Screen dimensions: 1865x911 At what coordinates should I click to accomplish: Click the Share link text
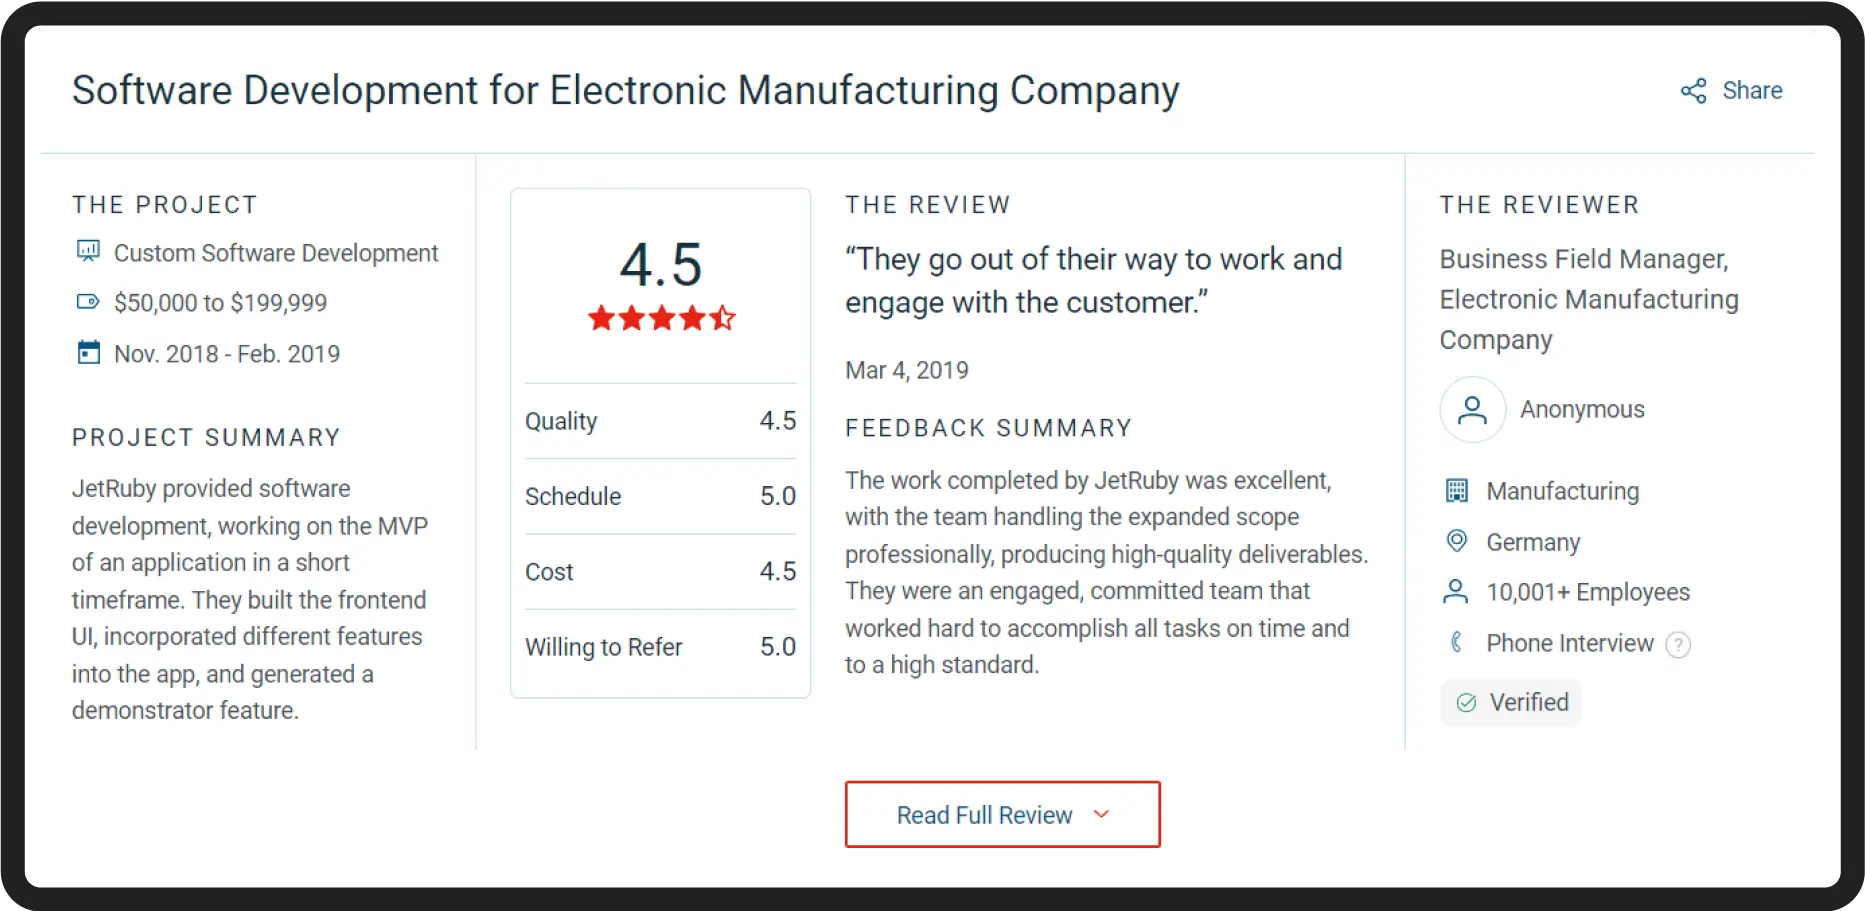click(1752, 91)
